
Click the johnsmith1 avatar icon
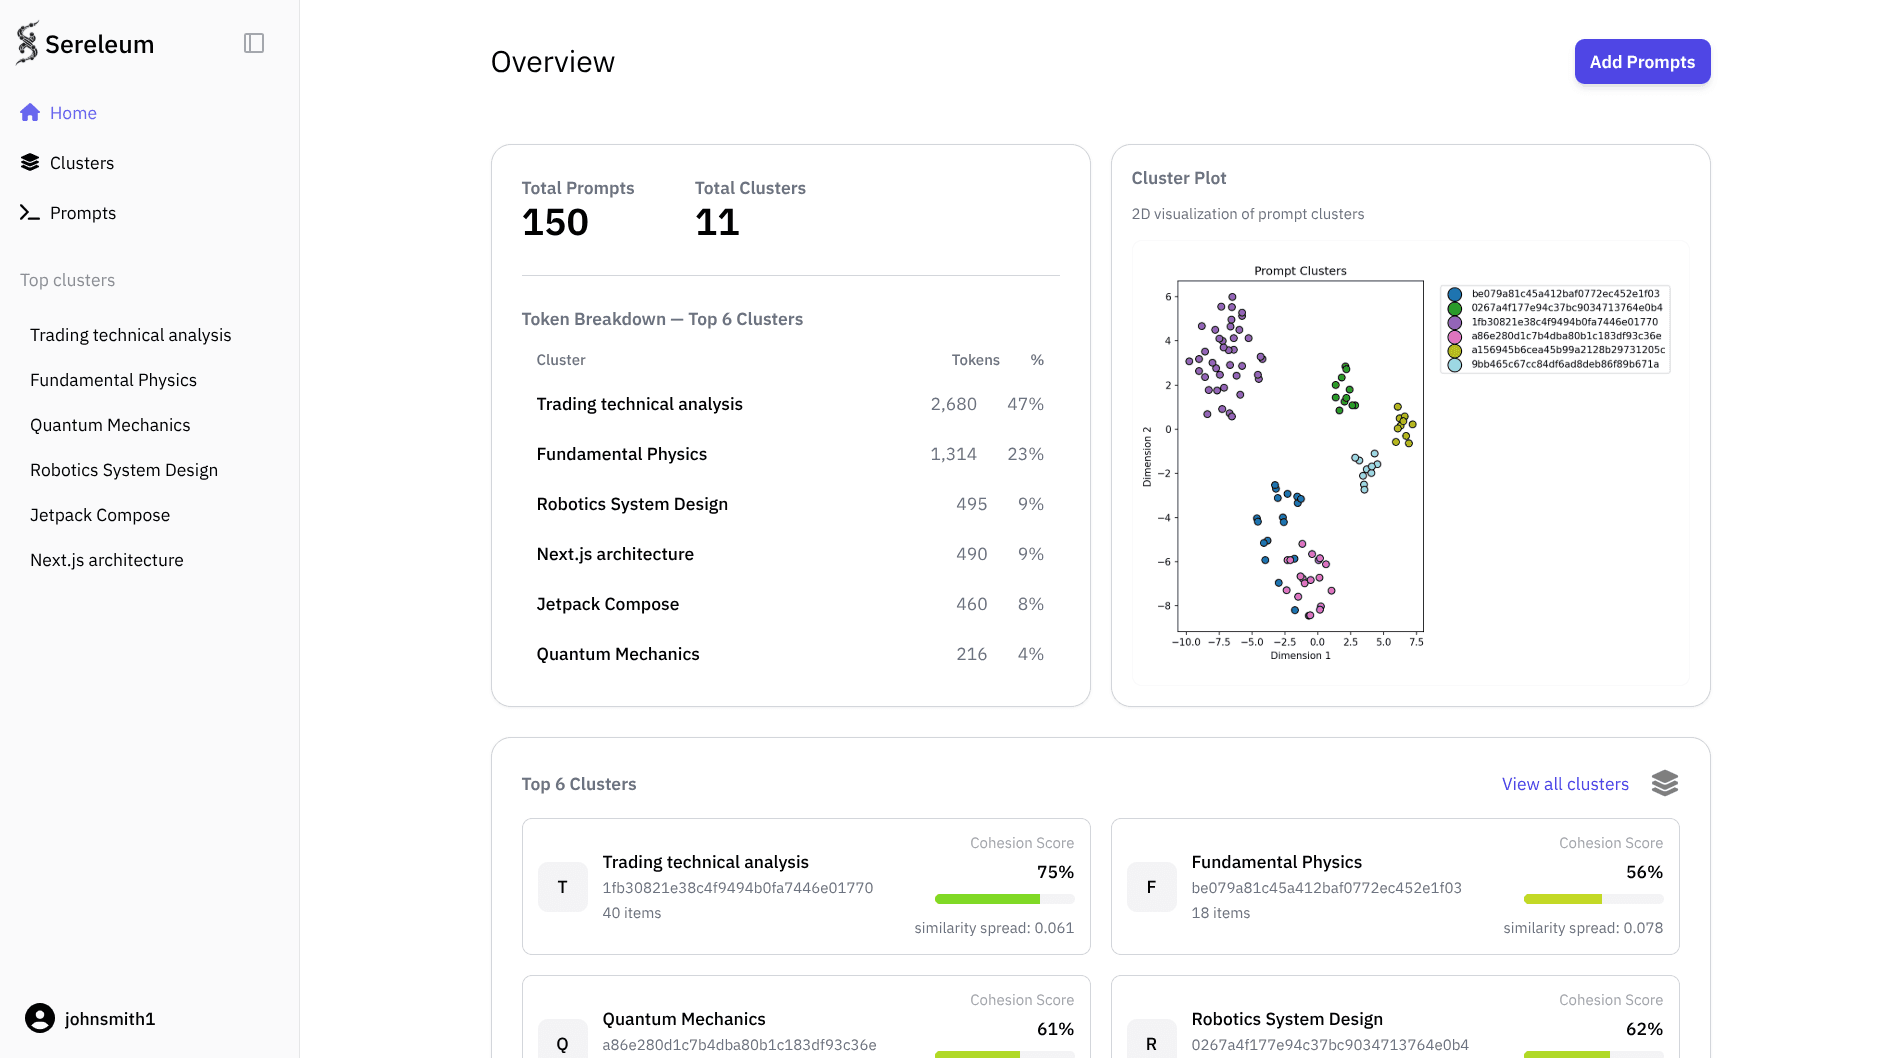tap(40, 1018)
